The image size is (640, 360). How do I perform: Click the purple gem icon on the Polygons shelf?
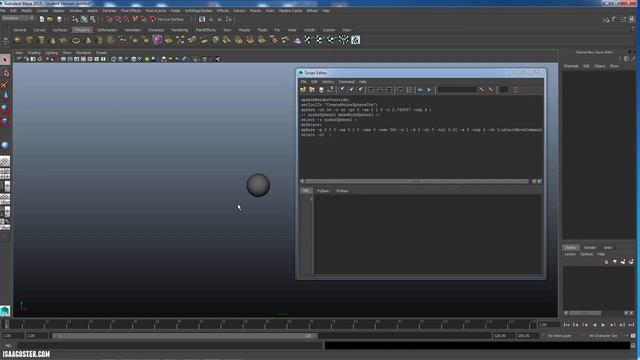157,40
